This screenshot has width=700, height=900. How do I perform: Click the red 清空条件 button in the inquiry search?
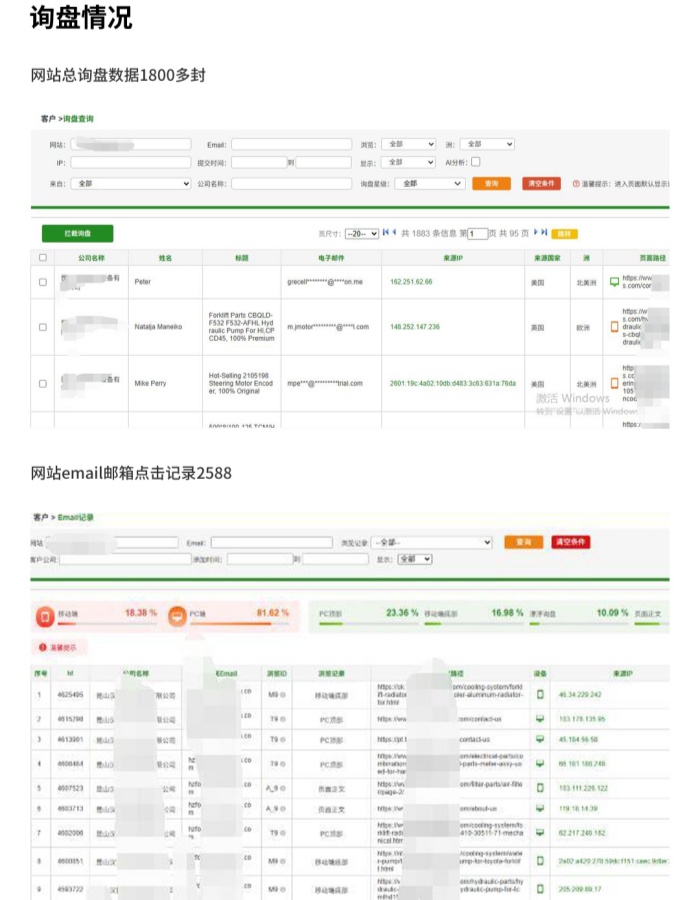pyautogui.click(x=541, y=184)
